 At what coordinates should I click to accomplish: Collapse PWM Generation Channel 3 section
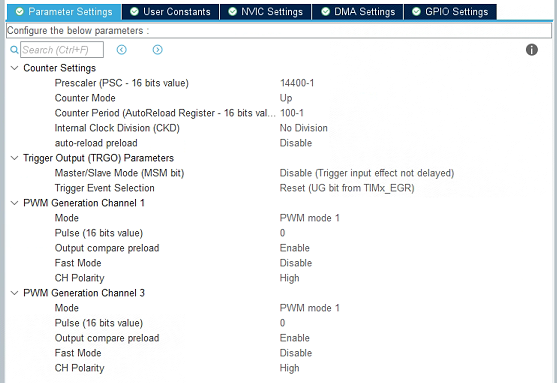15,293
